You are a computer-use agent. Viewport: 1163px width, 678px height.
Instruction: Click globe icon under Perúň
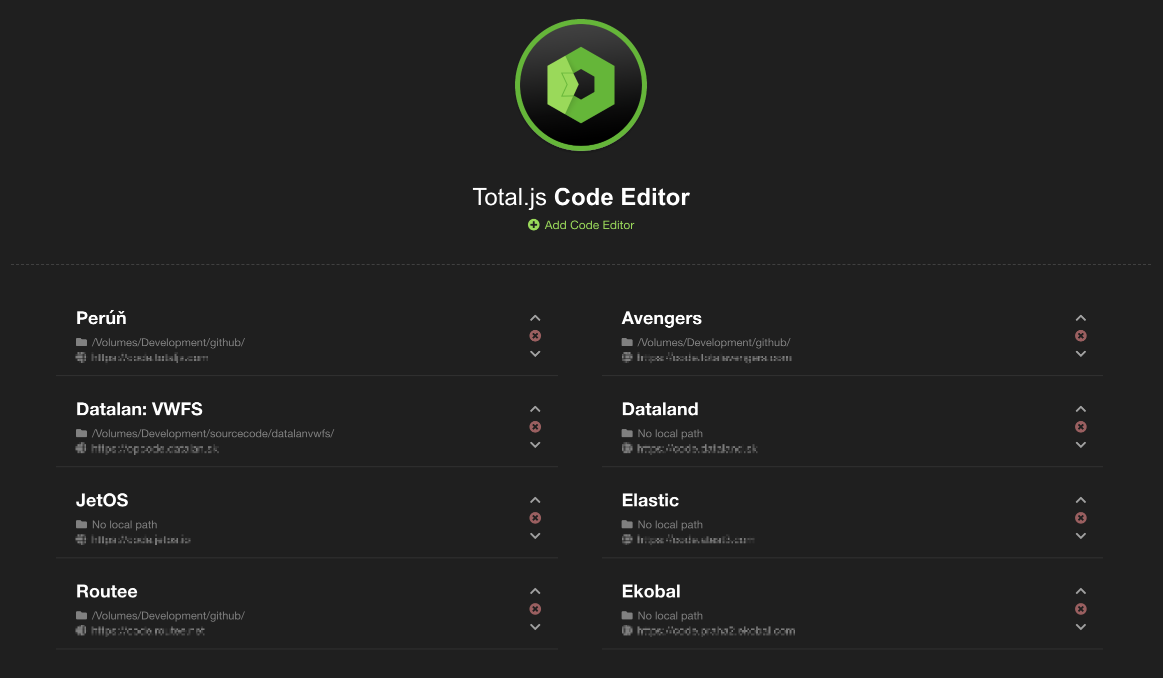click(81, 358)
